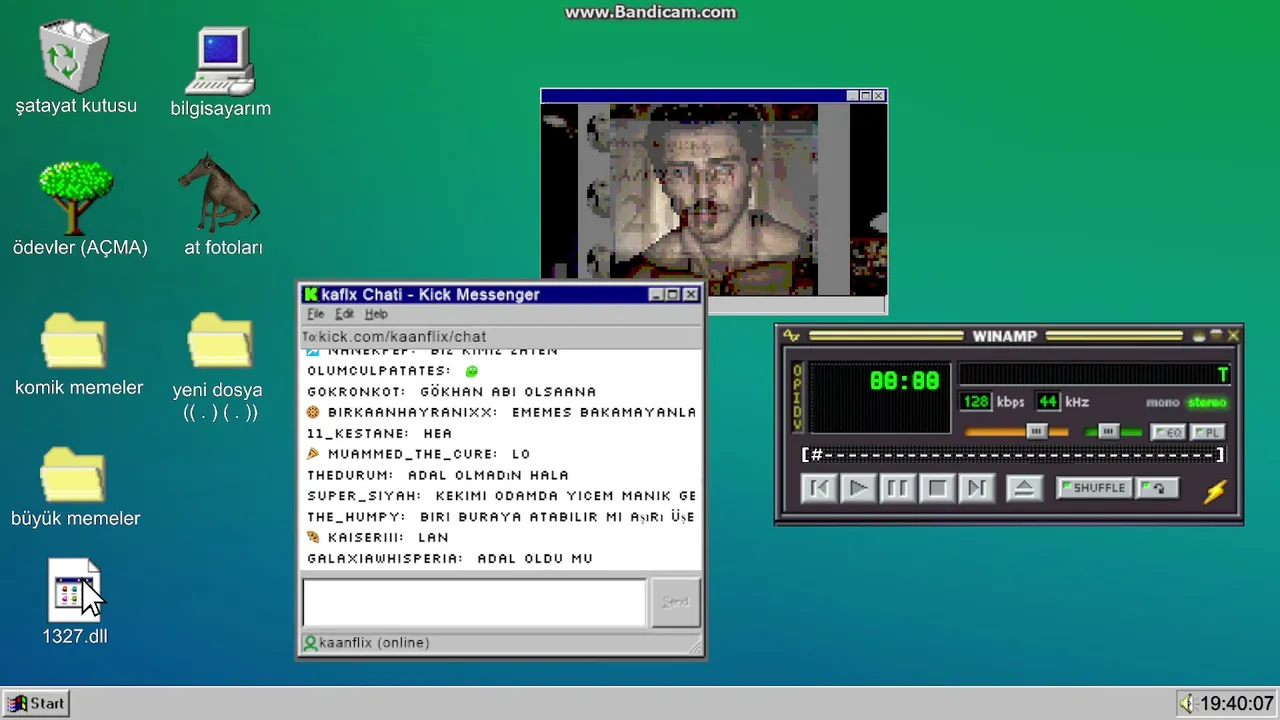
Task: Click the kaanflix online status icon
Action: (310, 643)
